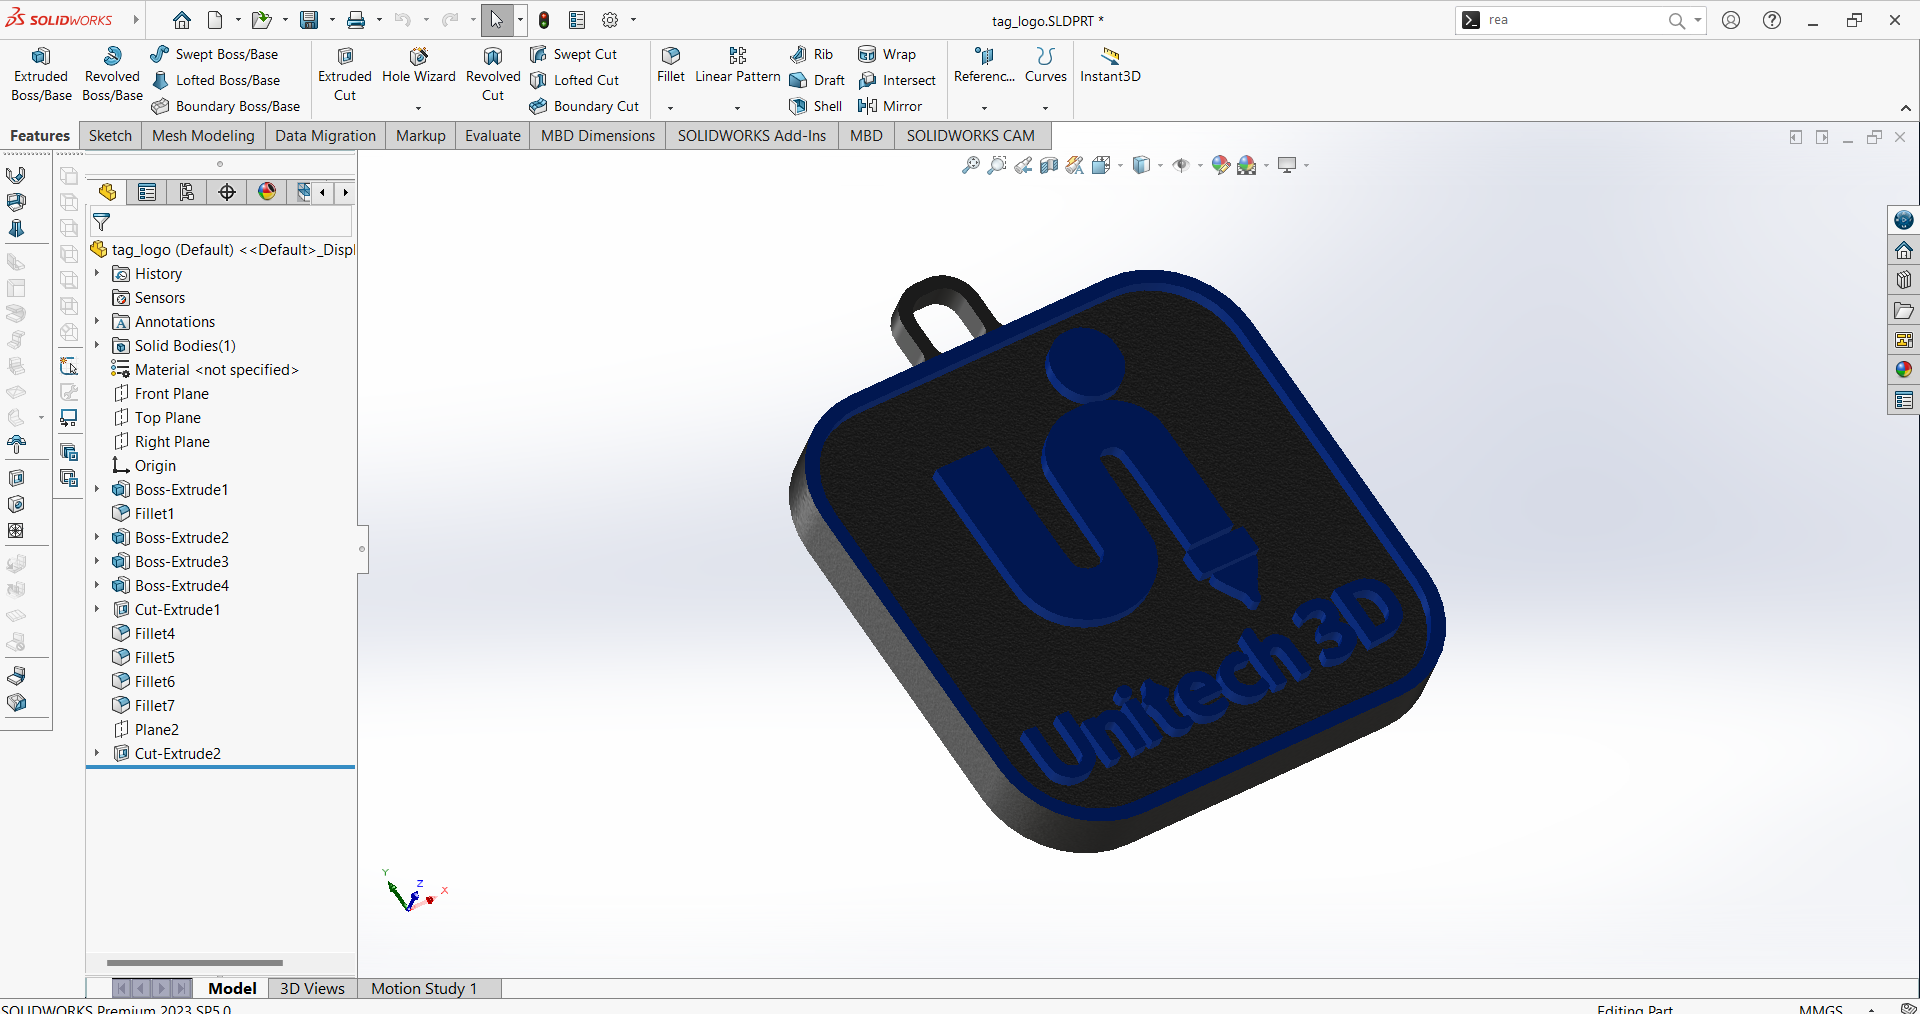Switch to the Mesh Modeling tab

click(203, 136)
